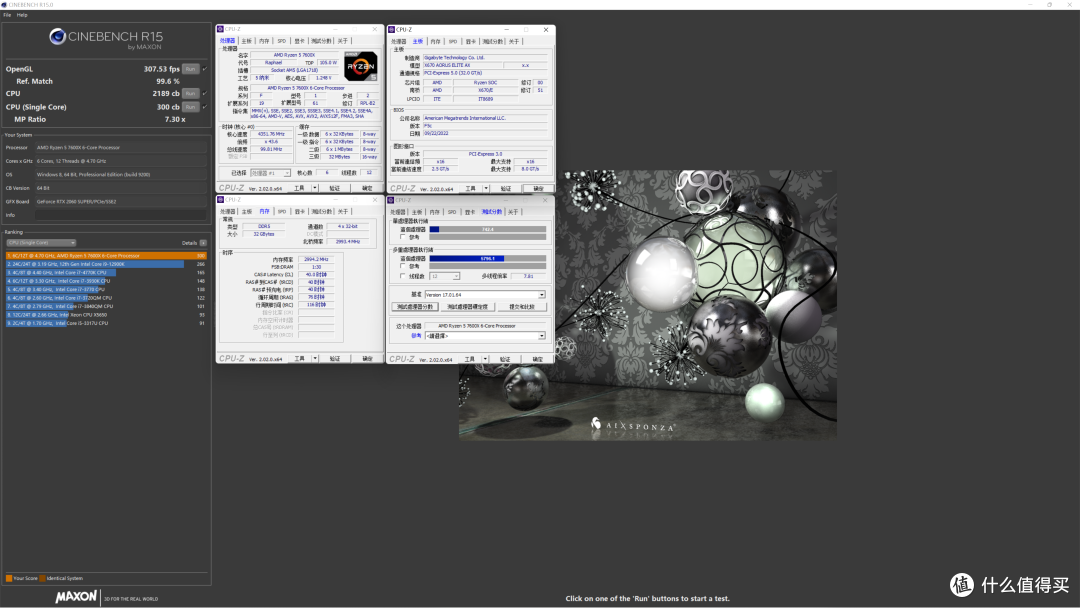1080x608 pixels.
Task: Click 提交和比较 button
Action: (x=522, y=307)
